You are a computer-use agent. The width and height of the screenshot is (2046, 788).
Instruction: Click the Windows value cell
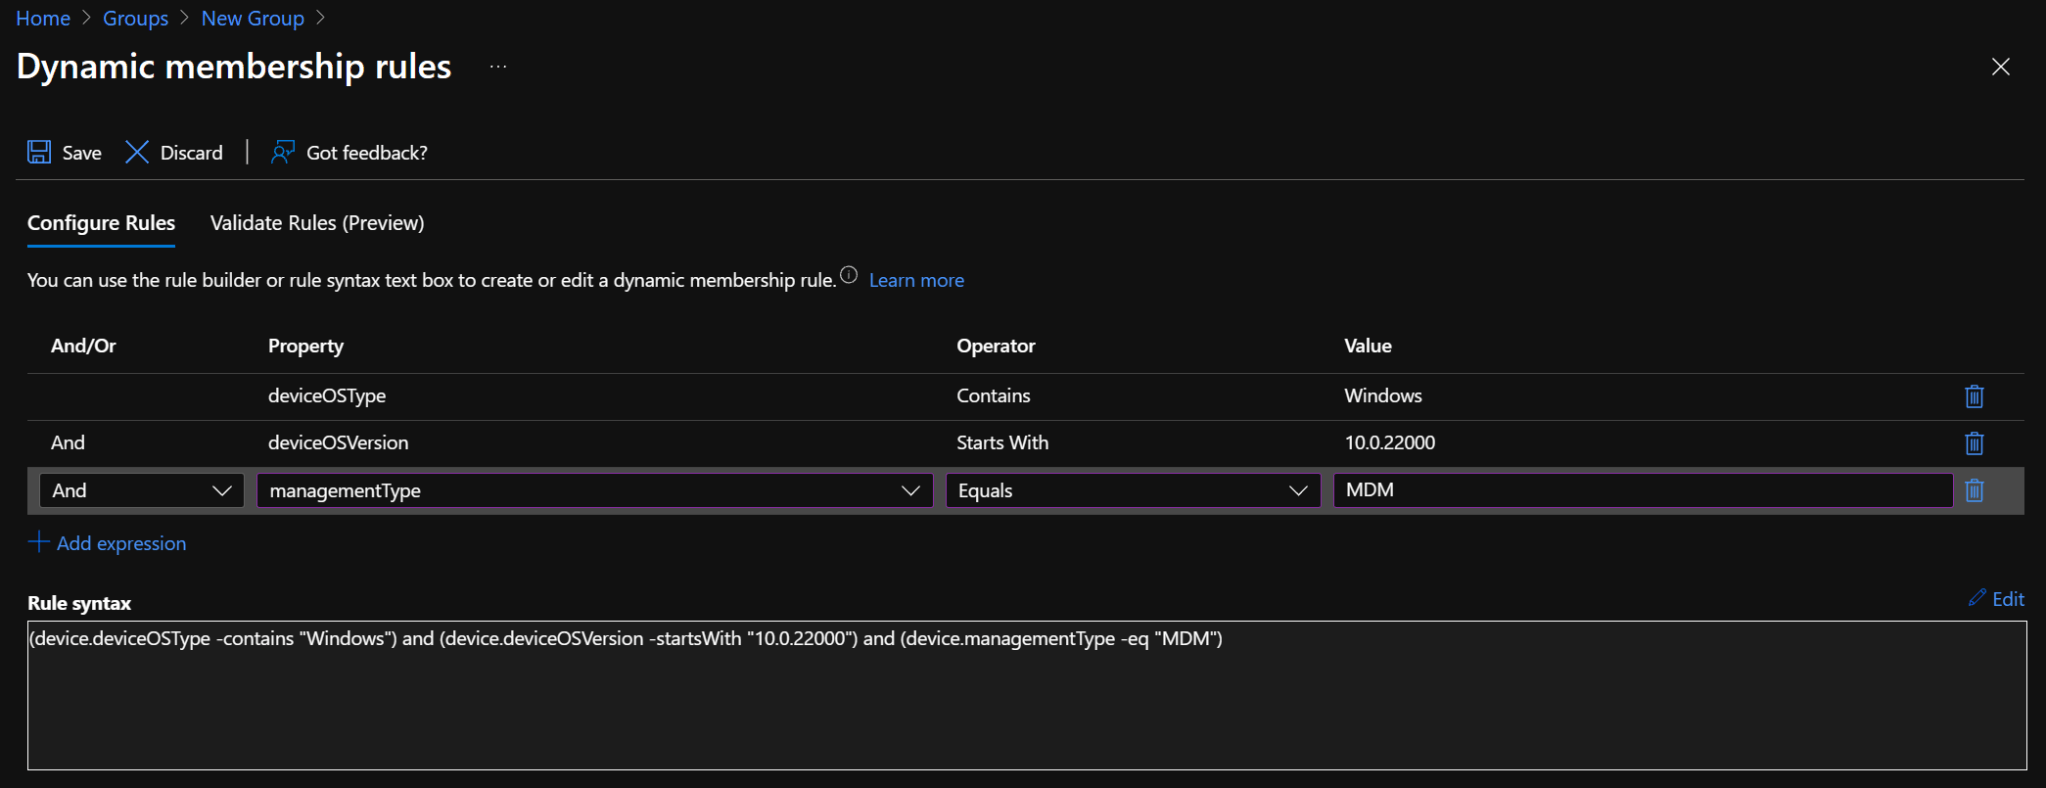[x=1383, y=396]
